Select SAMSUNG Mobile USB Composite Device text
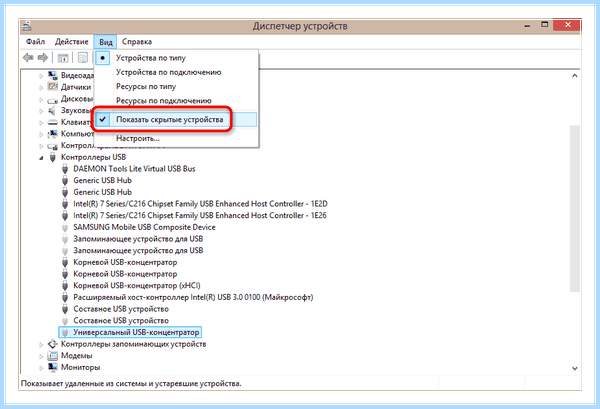Viewport: 600px width, 409px height. pos(144,227)
